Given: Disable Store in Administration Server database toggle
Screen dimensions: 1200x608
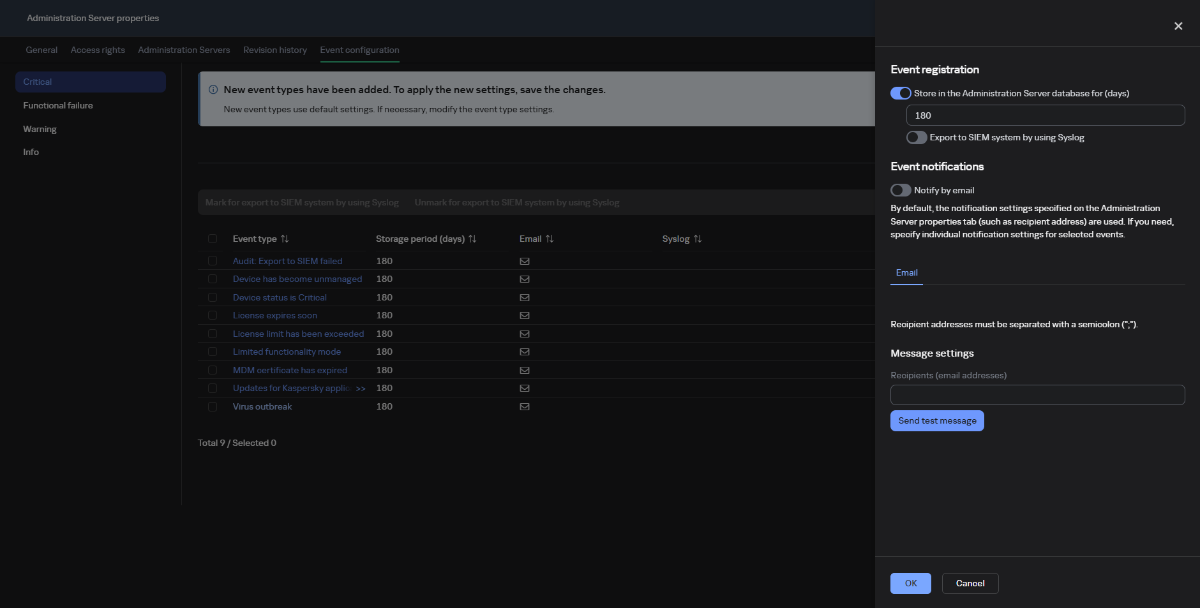Looking at the screenshot, I should [901, 93].
